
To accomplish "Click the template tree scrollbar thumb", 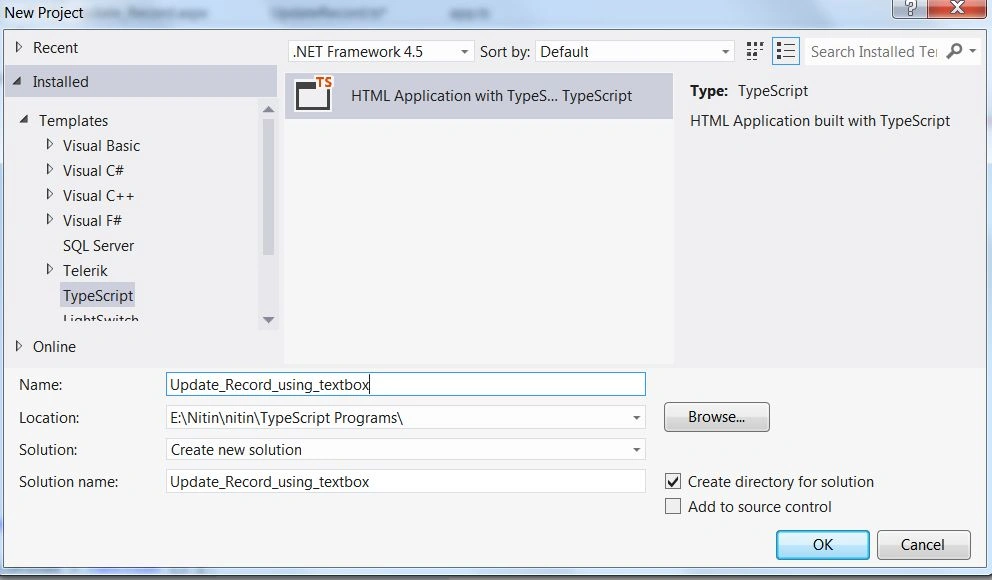I will pos(268,187).
